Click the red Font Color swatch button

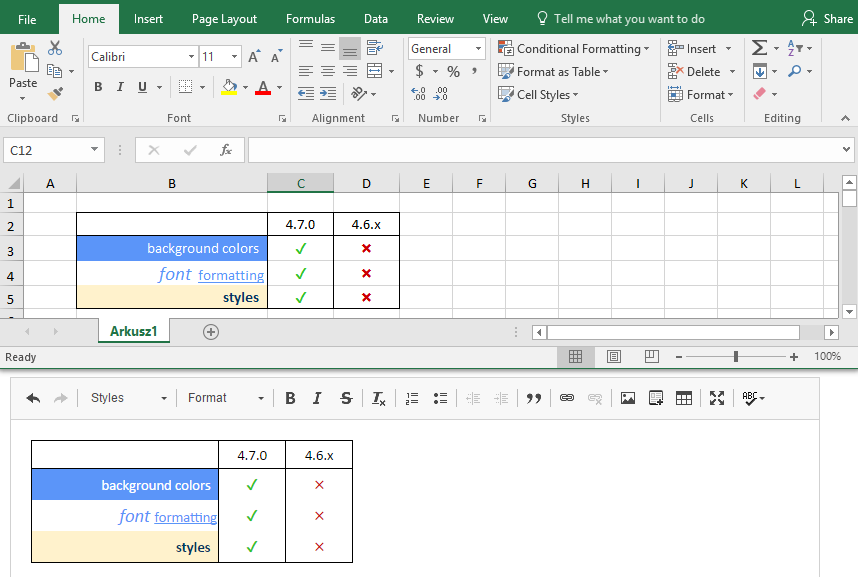tap(263, 87)
